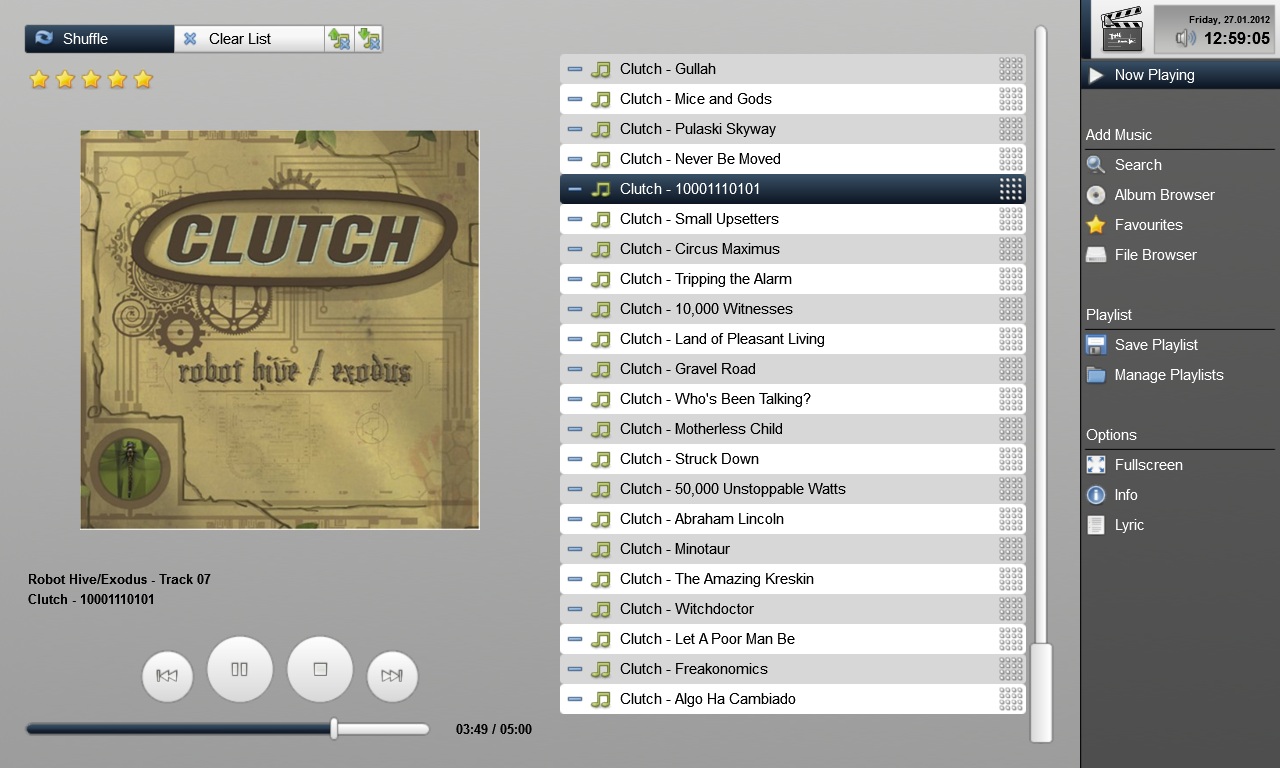Click the magnifier Search icon

(x=1096, y=165)
